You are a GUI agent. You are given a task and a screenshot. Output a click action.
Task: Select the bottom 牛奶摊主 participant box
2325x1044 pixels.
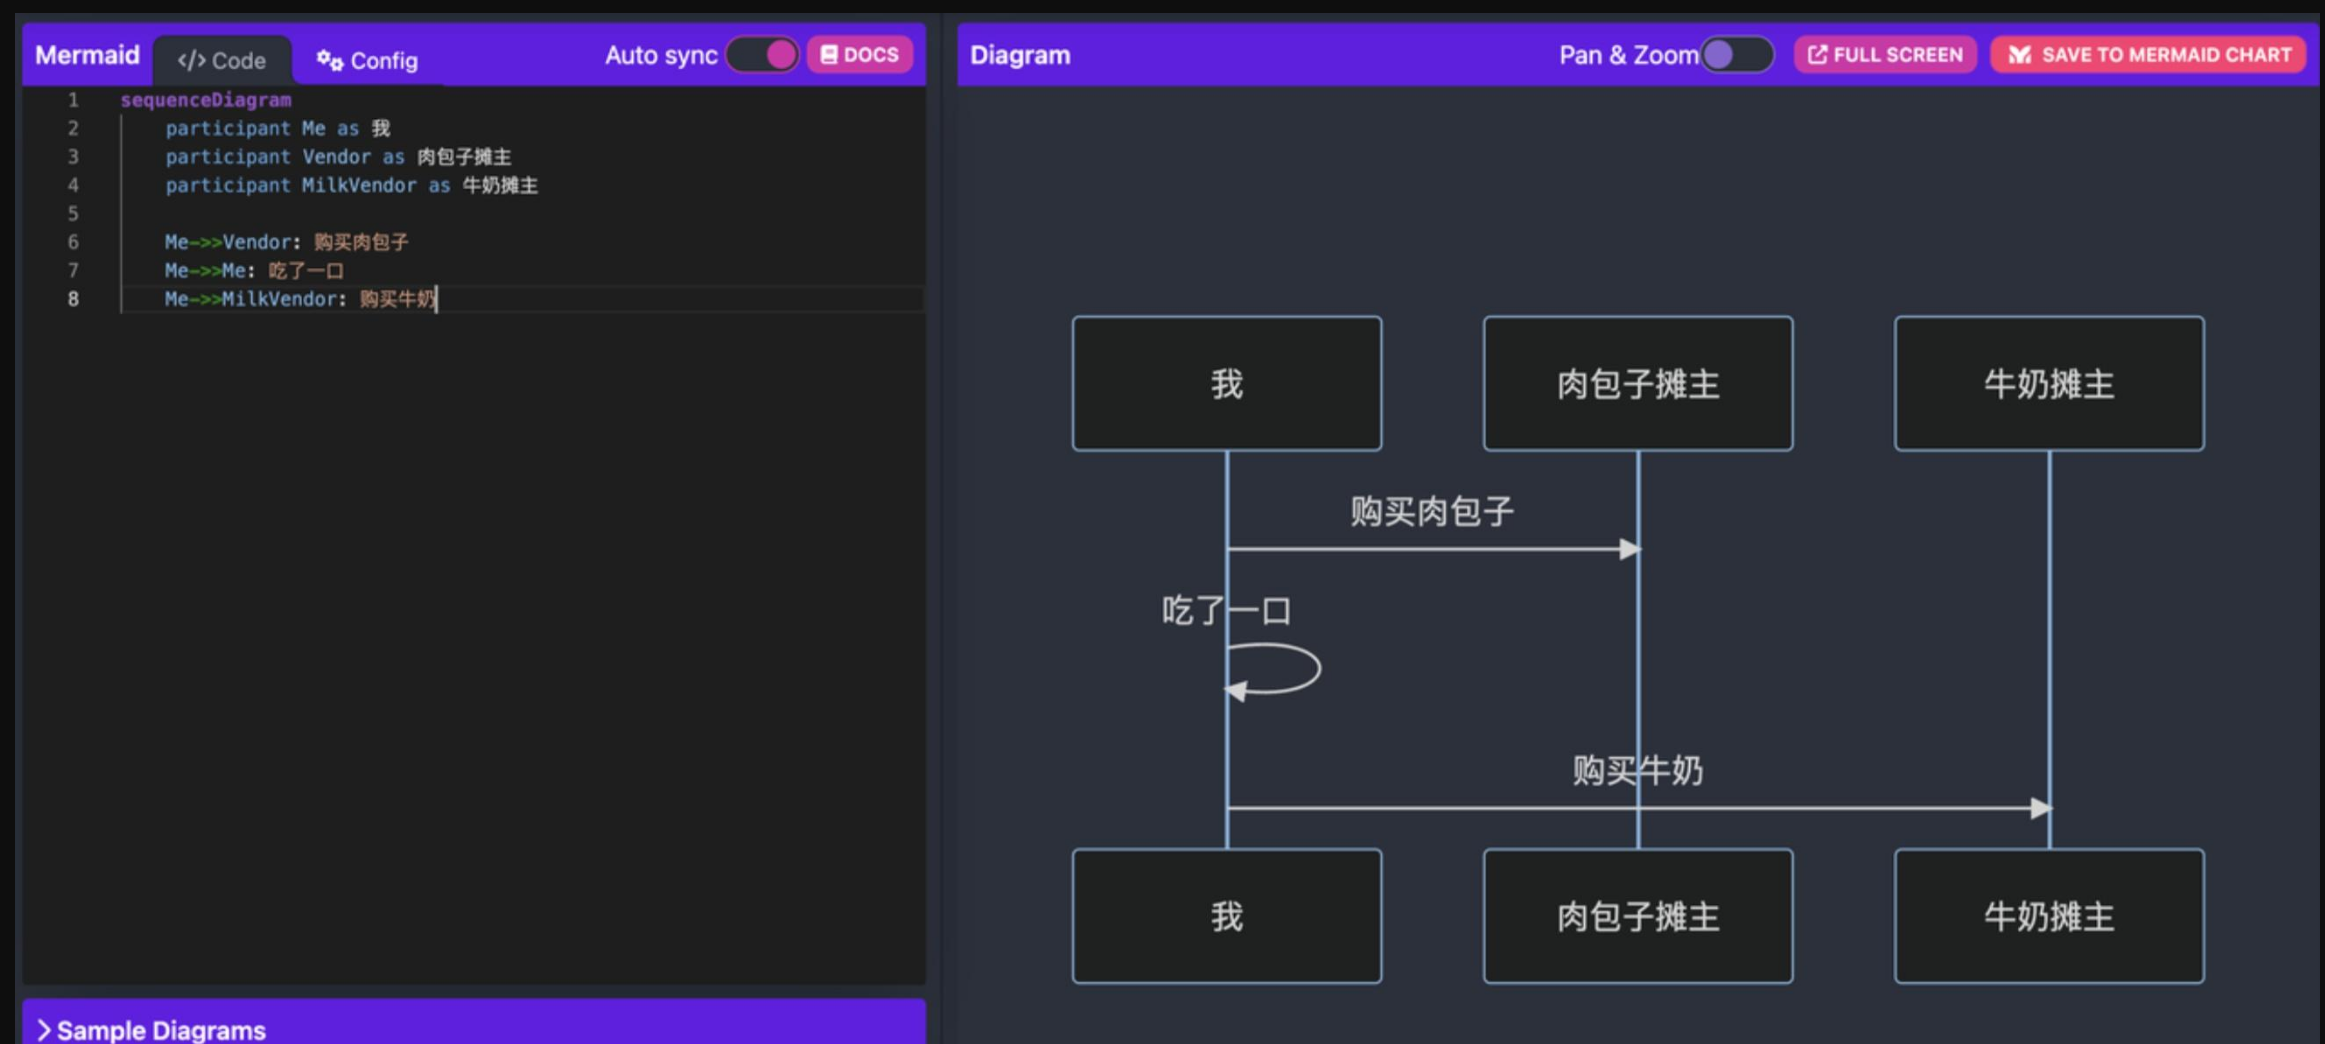coord(2048,916)
